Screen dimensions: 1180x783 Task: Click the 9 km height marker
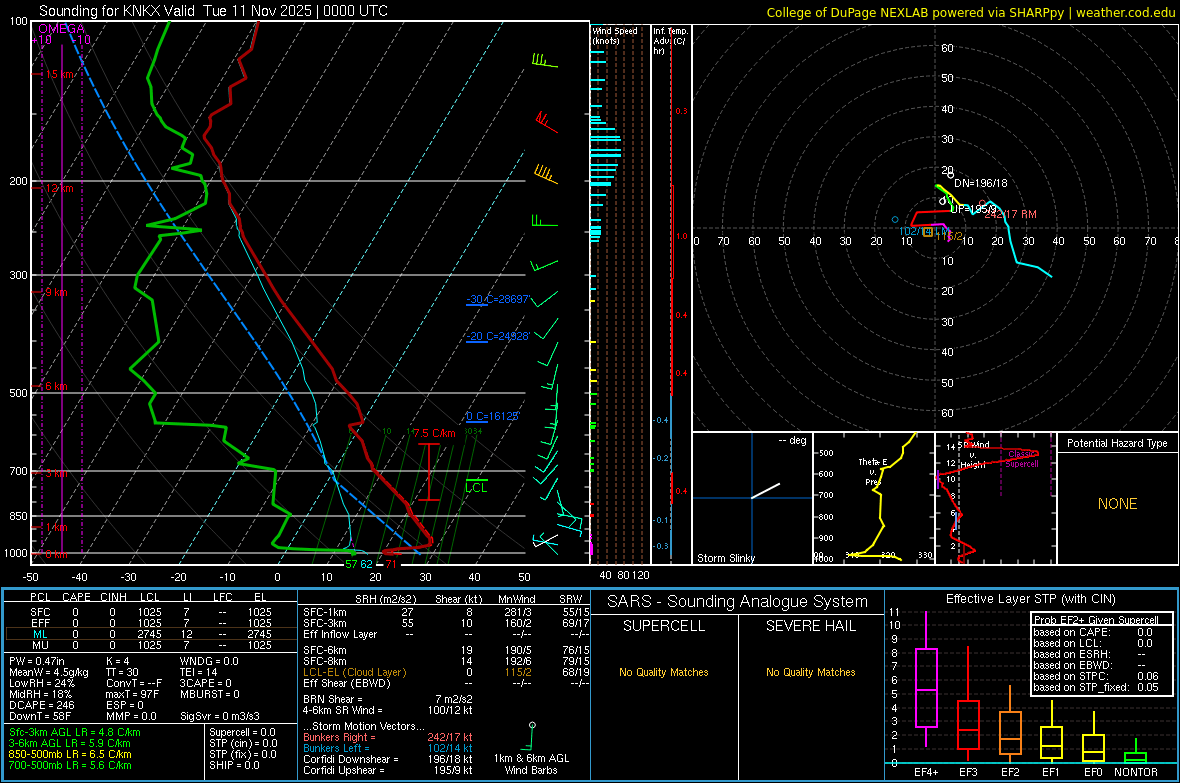click(56, 292)
